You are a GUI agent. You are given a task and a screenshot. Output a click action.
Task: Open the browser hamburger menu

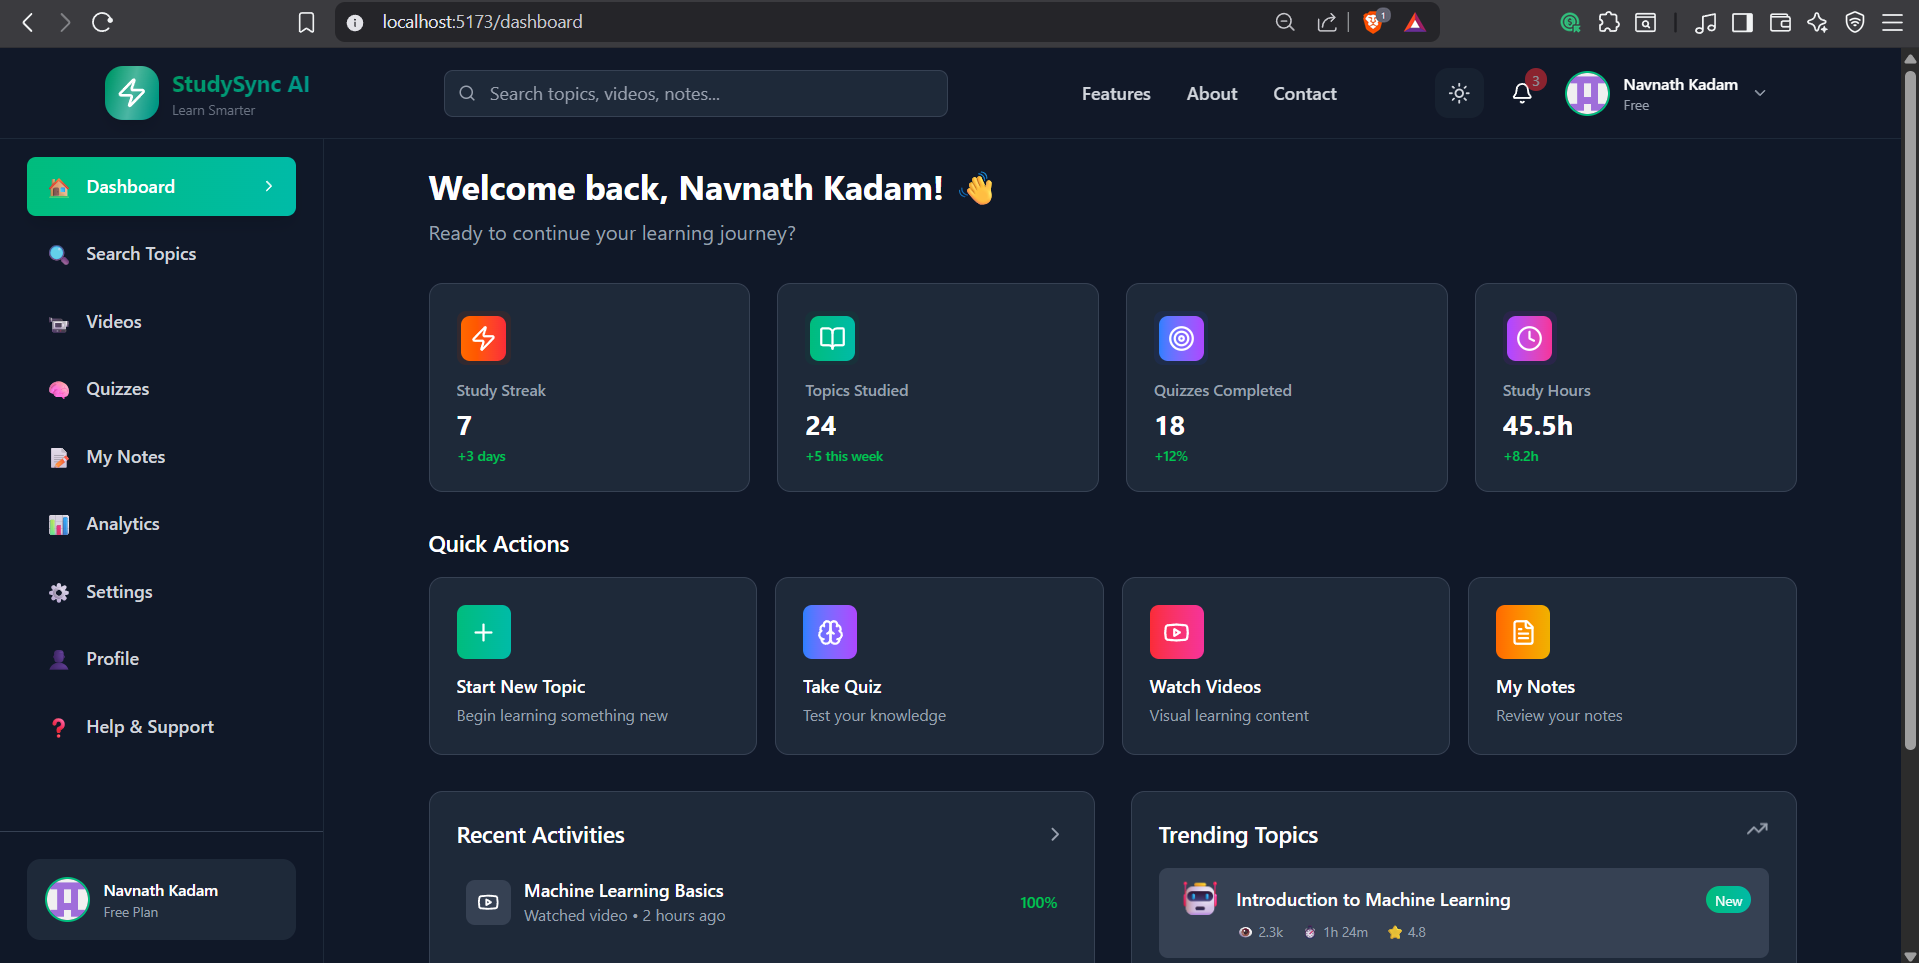pos(1892,22)
